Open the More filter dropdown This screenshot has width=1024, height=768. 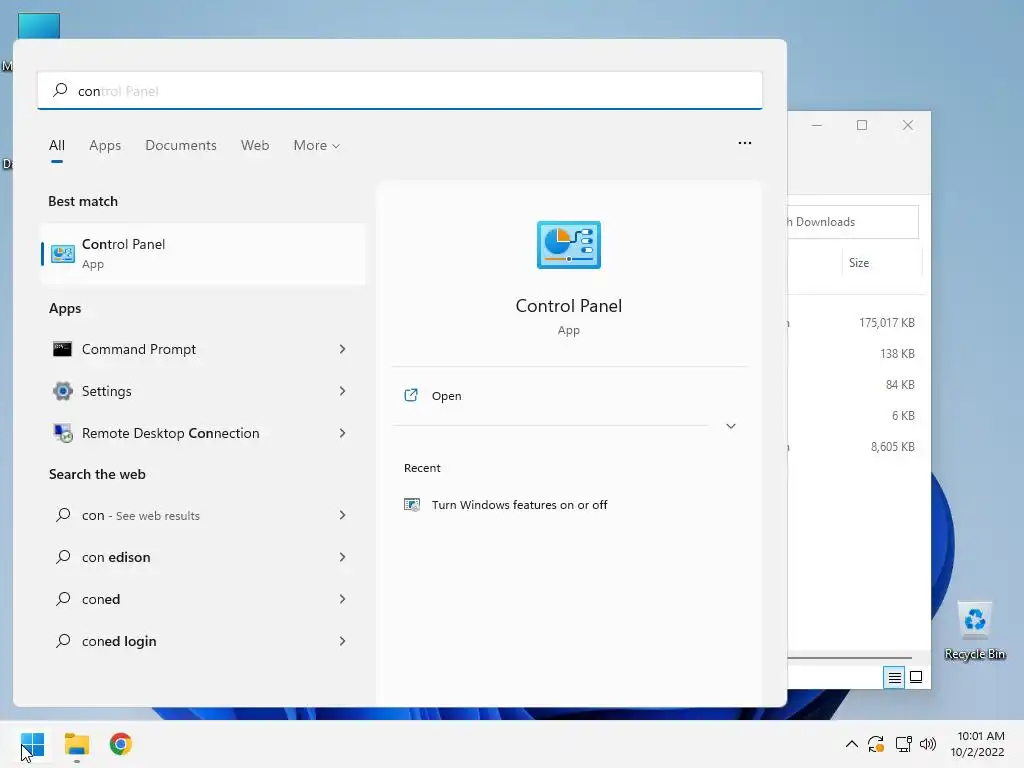pos(317,146)
